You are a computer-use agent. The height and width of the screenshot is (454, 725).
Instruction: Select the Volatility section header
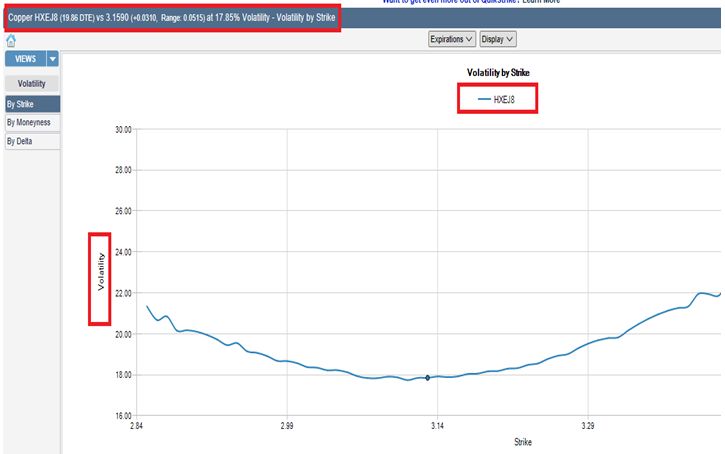(31, 84)
